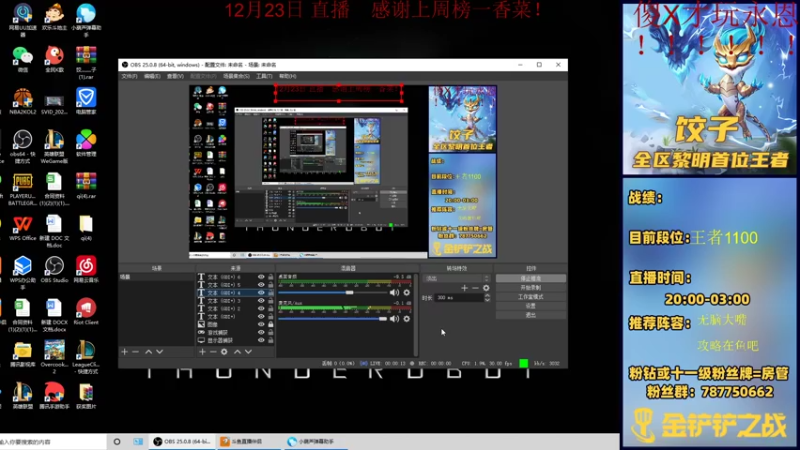Open 微信 WeChat desktop icon
This screenshot has height=450, width=800.
[22, 59]
